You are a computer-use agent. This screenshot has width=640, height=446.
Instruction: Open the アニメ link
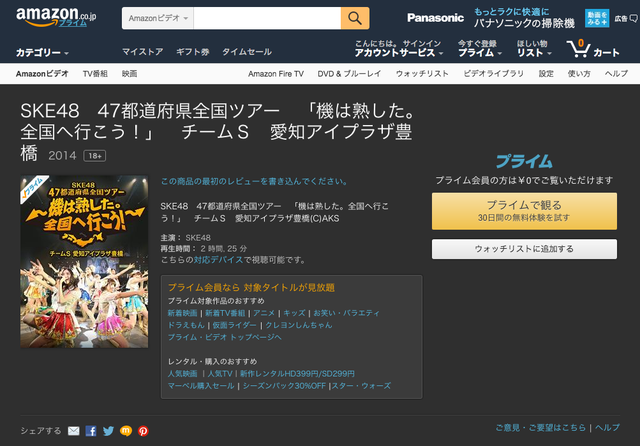coord(264,313)
